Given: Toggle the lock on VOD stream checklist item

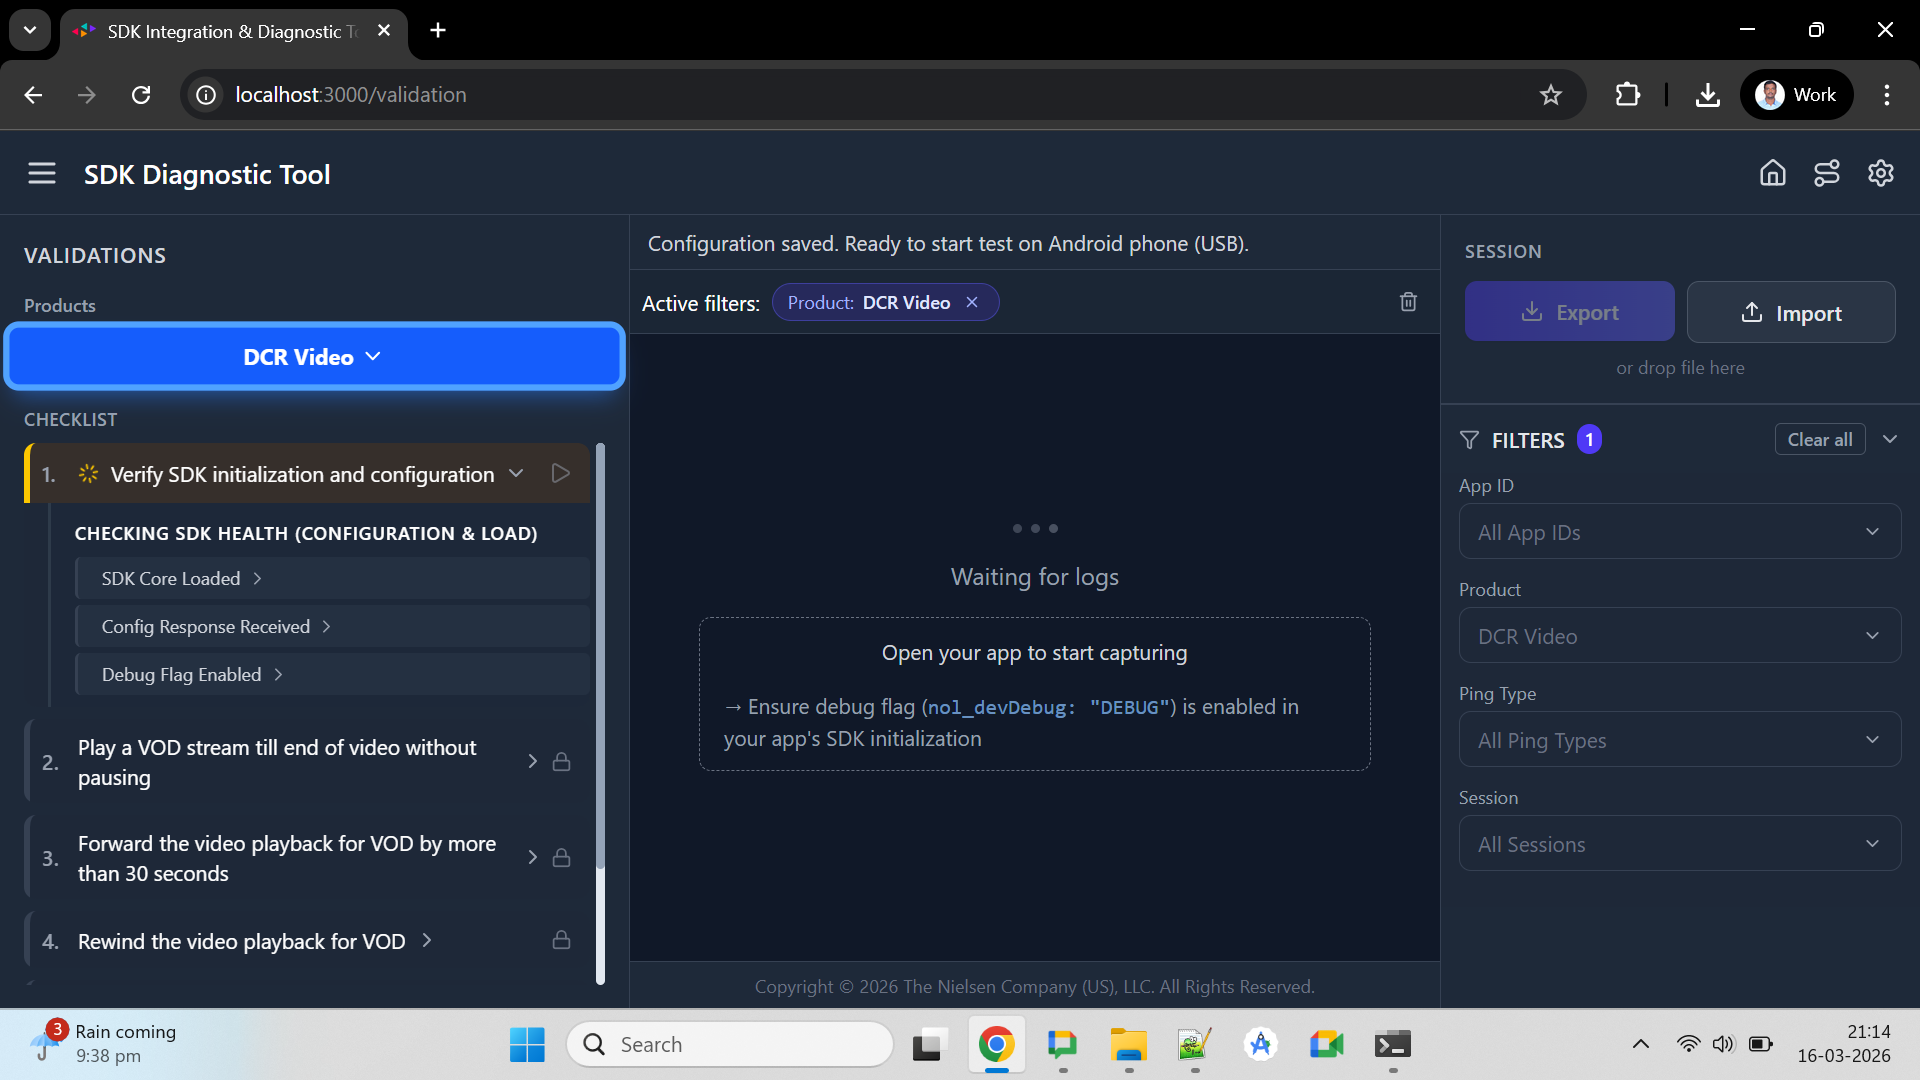Looking at the screenshot, I should (x=561, y=761).
